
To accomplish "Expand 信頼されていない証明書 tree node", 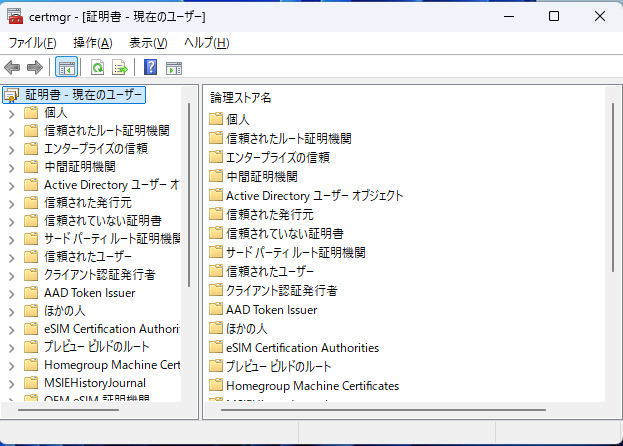I will coord(12,222).
